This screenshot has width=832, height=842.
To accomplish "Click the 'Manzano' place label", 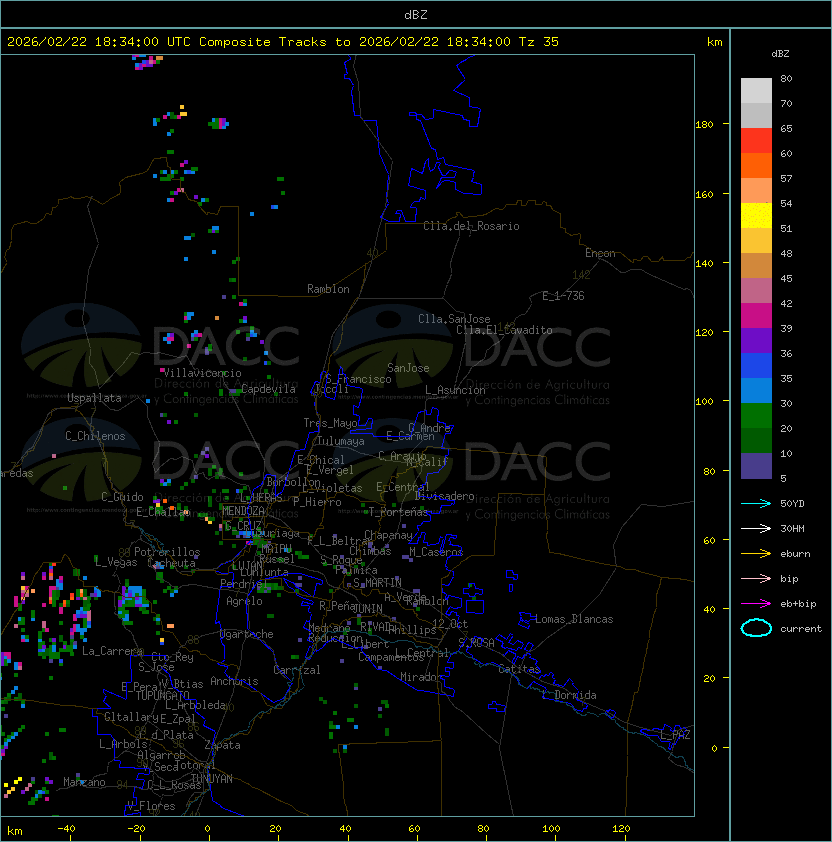I will (84, 782).
